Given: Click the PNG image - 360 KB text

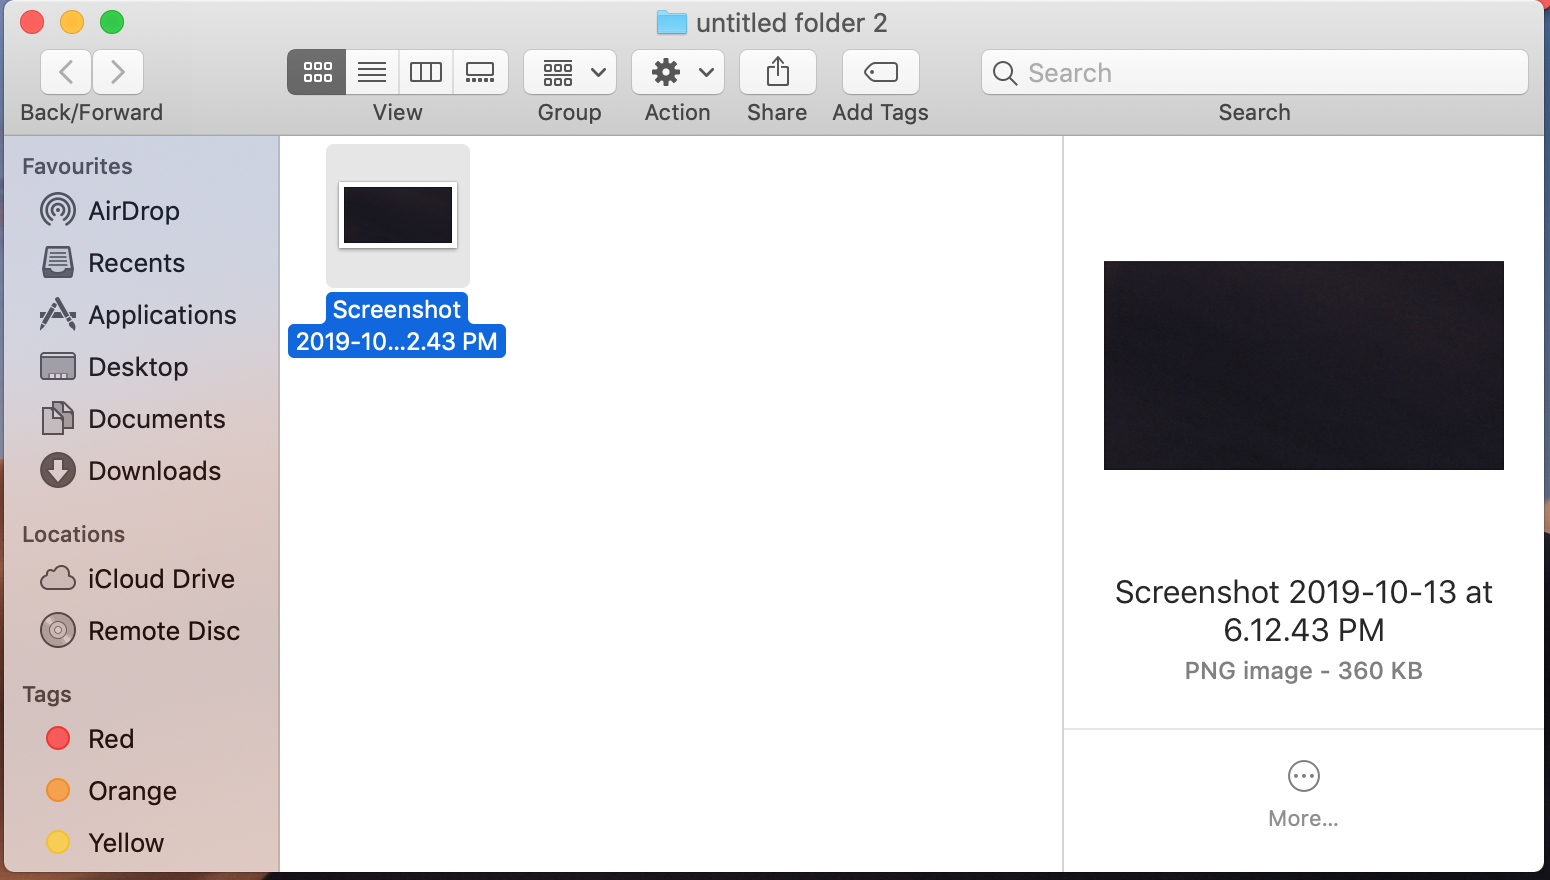Looking at the screenshot, I should pos(1304,671).
